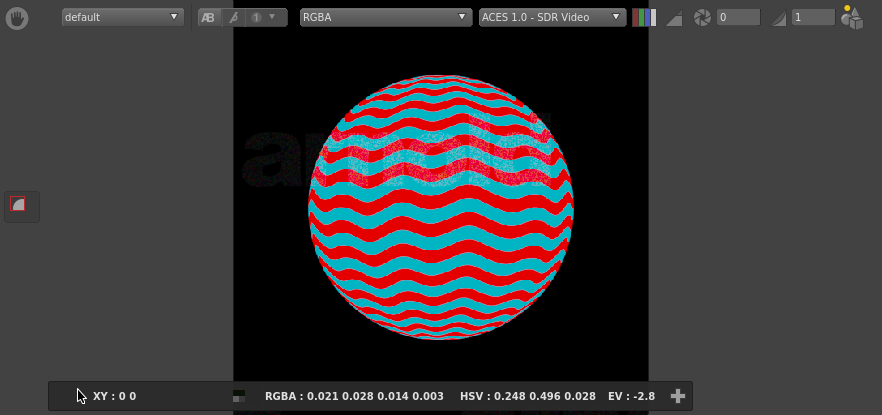Click the pixel color swatch in status bar
Image resolution: width=882 pixels, height=415 pixels.
[238, 396]
